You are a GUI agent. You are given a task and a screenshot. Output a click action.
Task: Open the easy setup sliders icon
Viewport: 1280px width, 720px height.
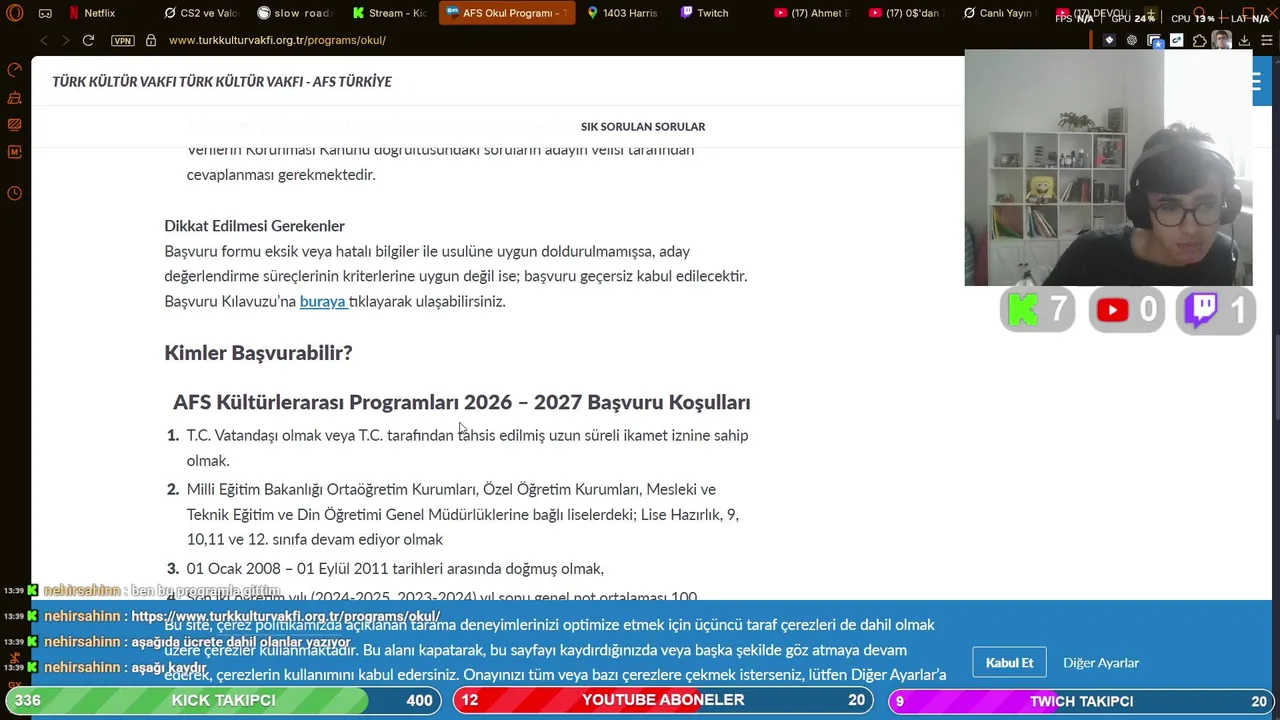[x=1266, y=40]
